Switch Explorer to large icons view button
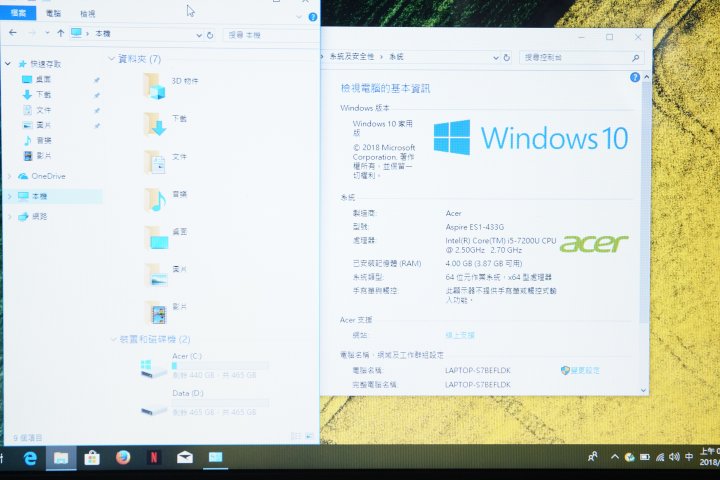Screen dimensions: 720x480 coord(309,435)
